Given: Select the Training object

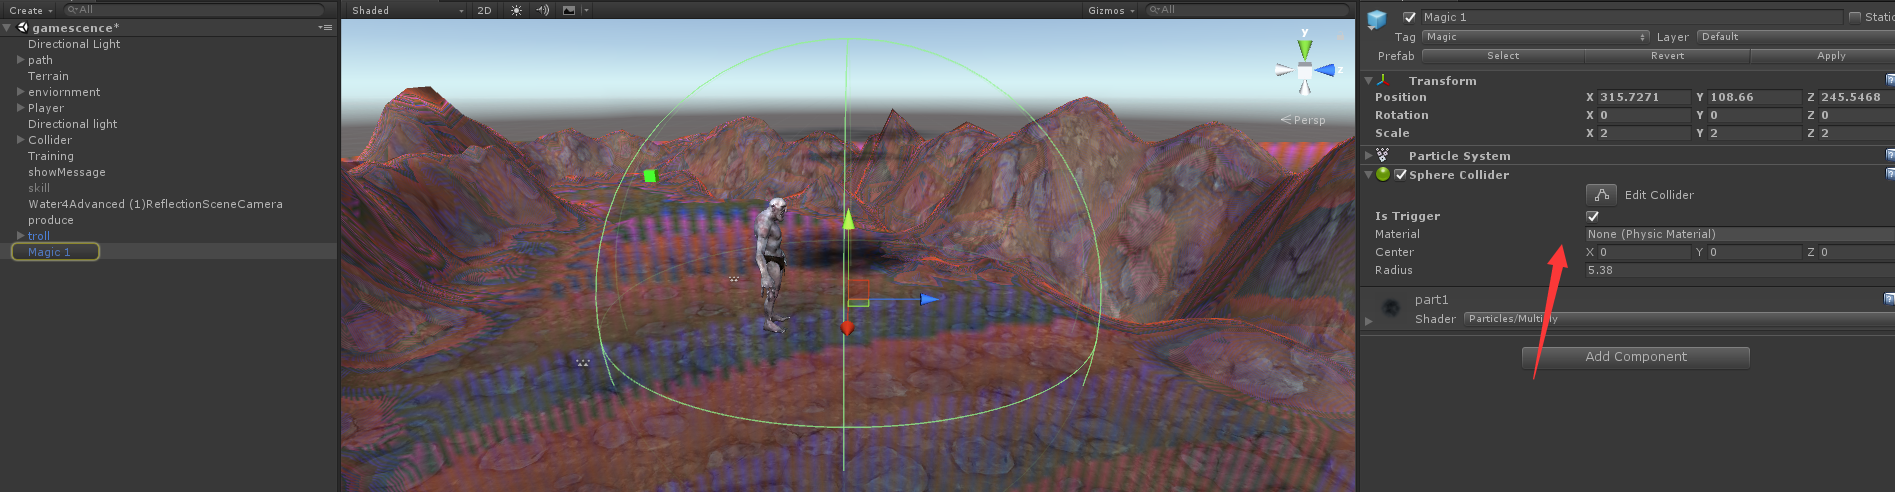Looking at the screenshot, I should tap(51, 156).
